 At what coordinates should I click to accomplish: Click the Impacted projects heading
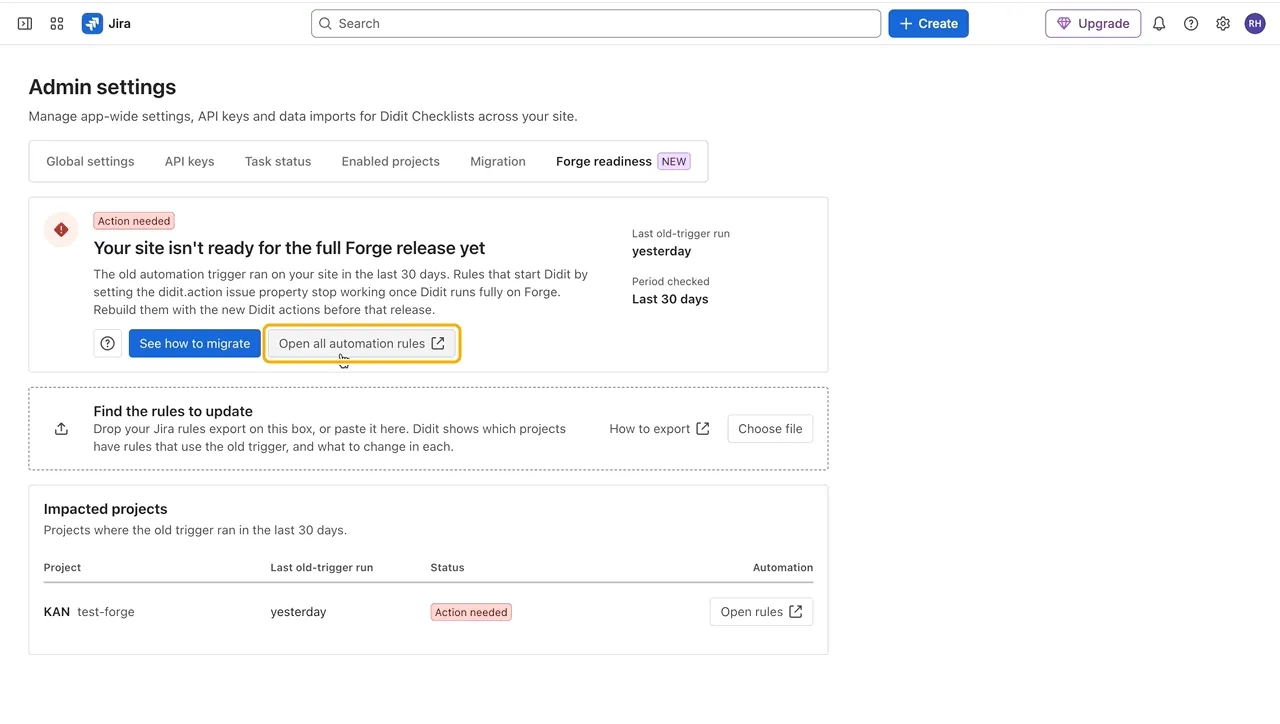tap(106, 509)
